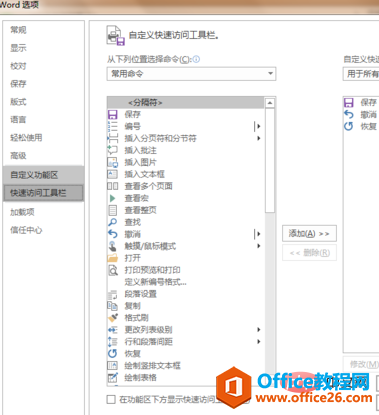The height and width of the screenshot is (415, 379).
Task: Click the 修改(M) button
Action: click(361, 364)
